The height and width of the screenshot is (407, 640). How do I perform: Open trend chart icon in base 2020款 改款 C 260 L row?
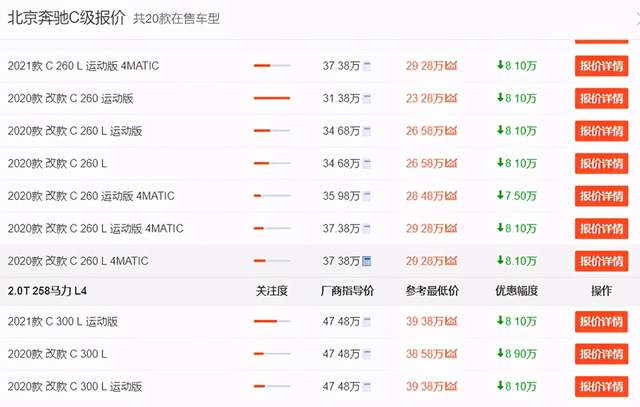(x=451, y=164)
